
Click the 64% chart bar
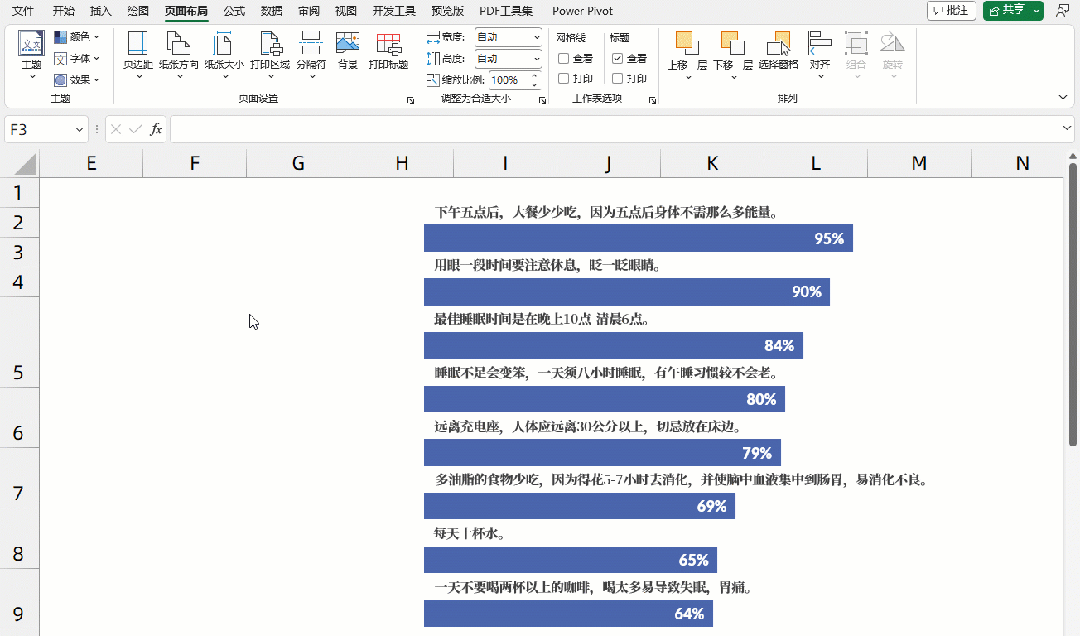click(568, 613)
